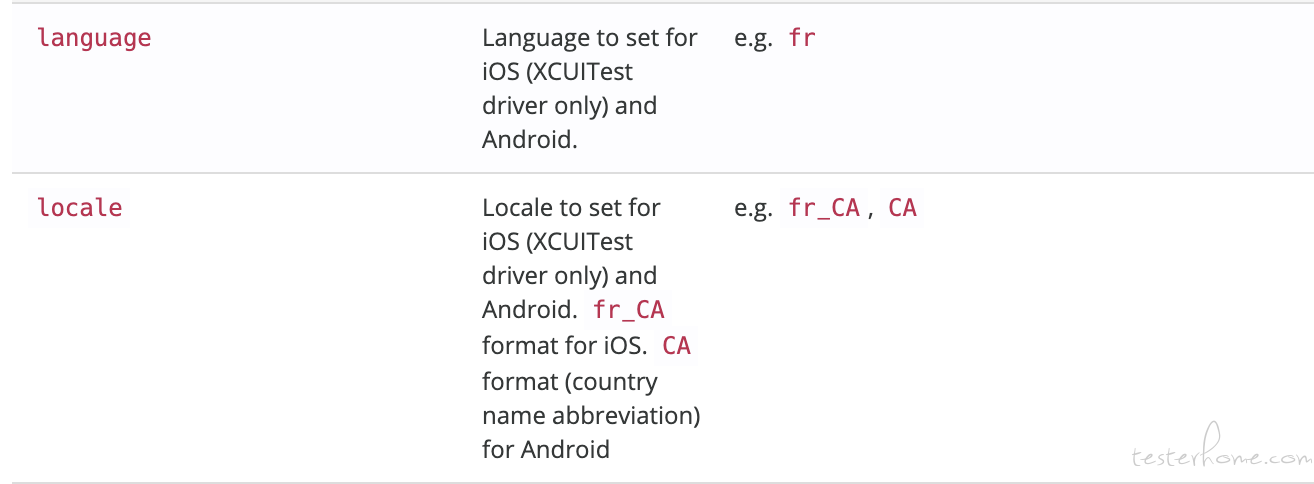Click CA code in locale description
This screenshot has height=484, width=1314.
(x=676, y=346)
